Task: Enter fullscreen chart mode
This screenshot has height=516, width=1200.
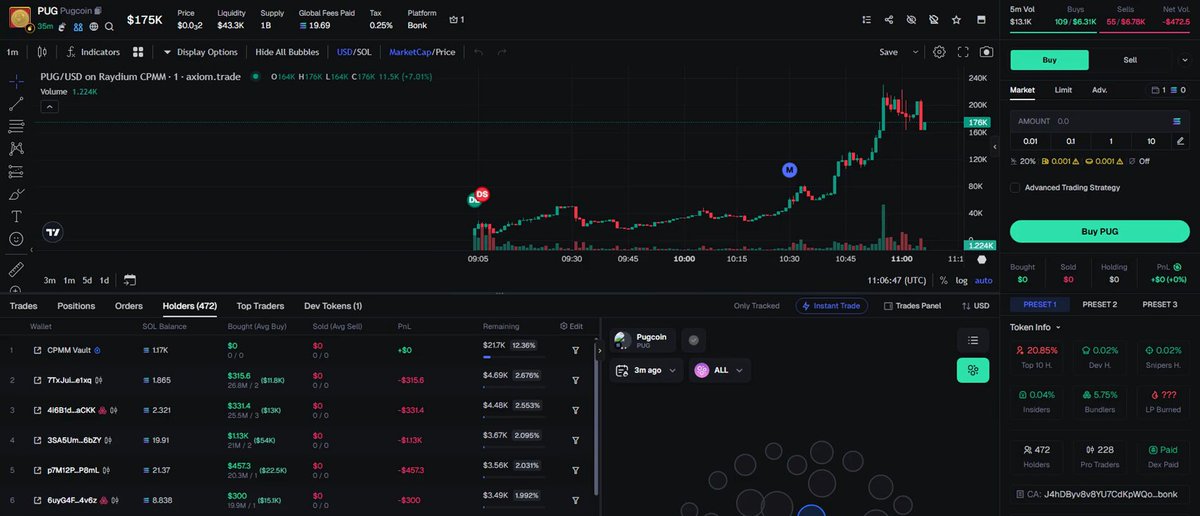Action: (x=963, y=52)
